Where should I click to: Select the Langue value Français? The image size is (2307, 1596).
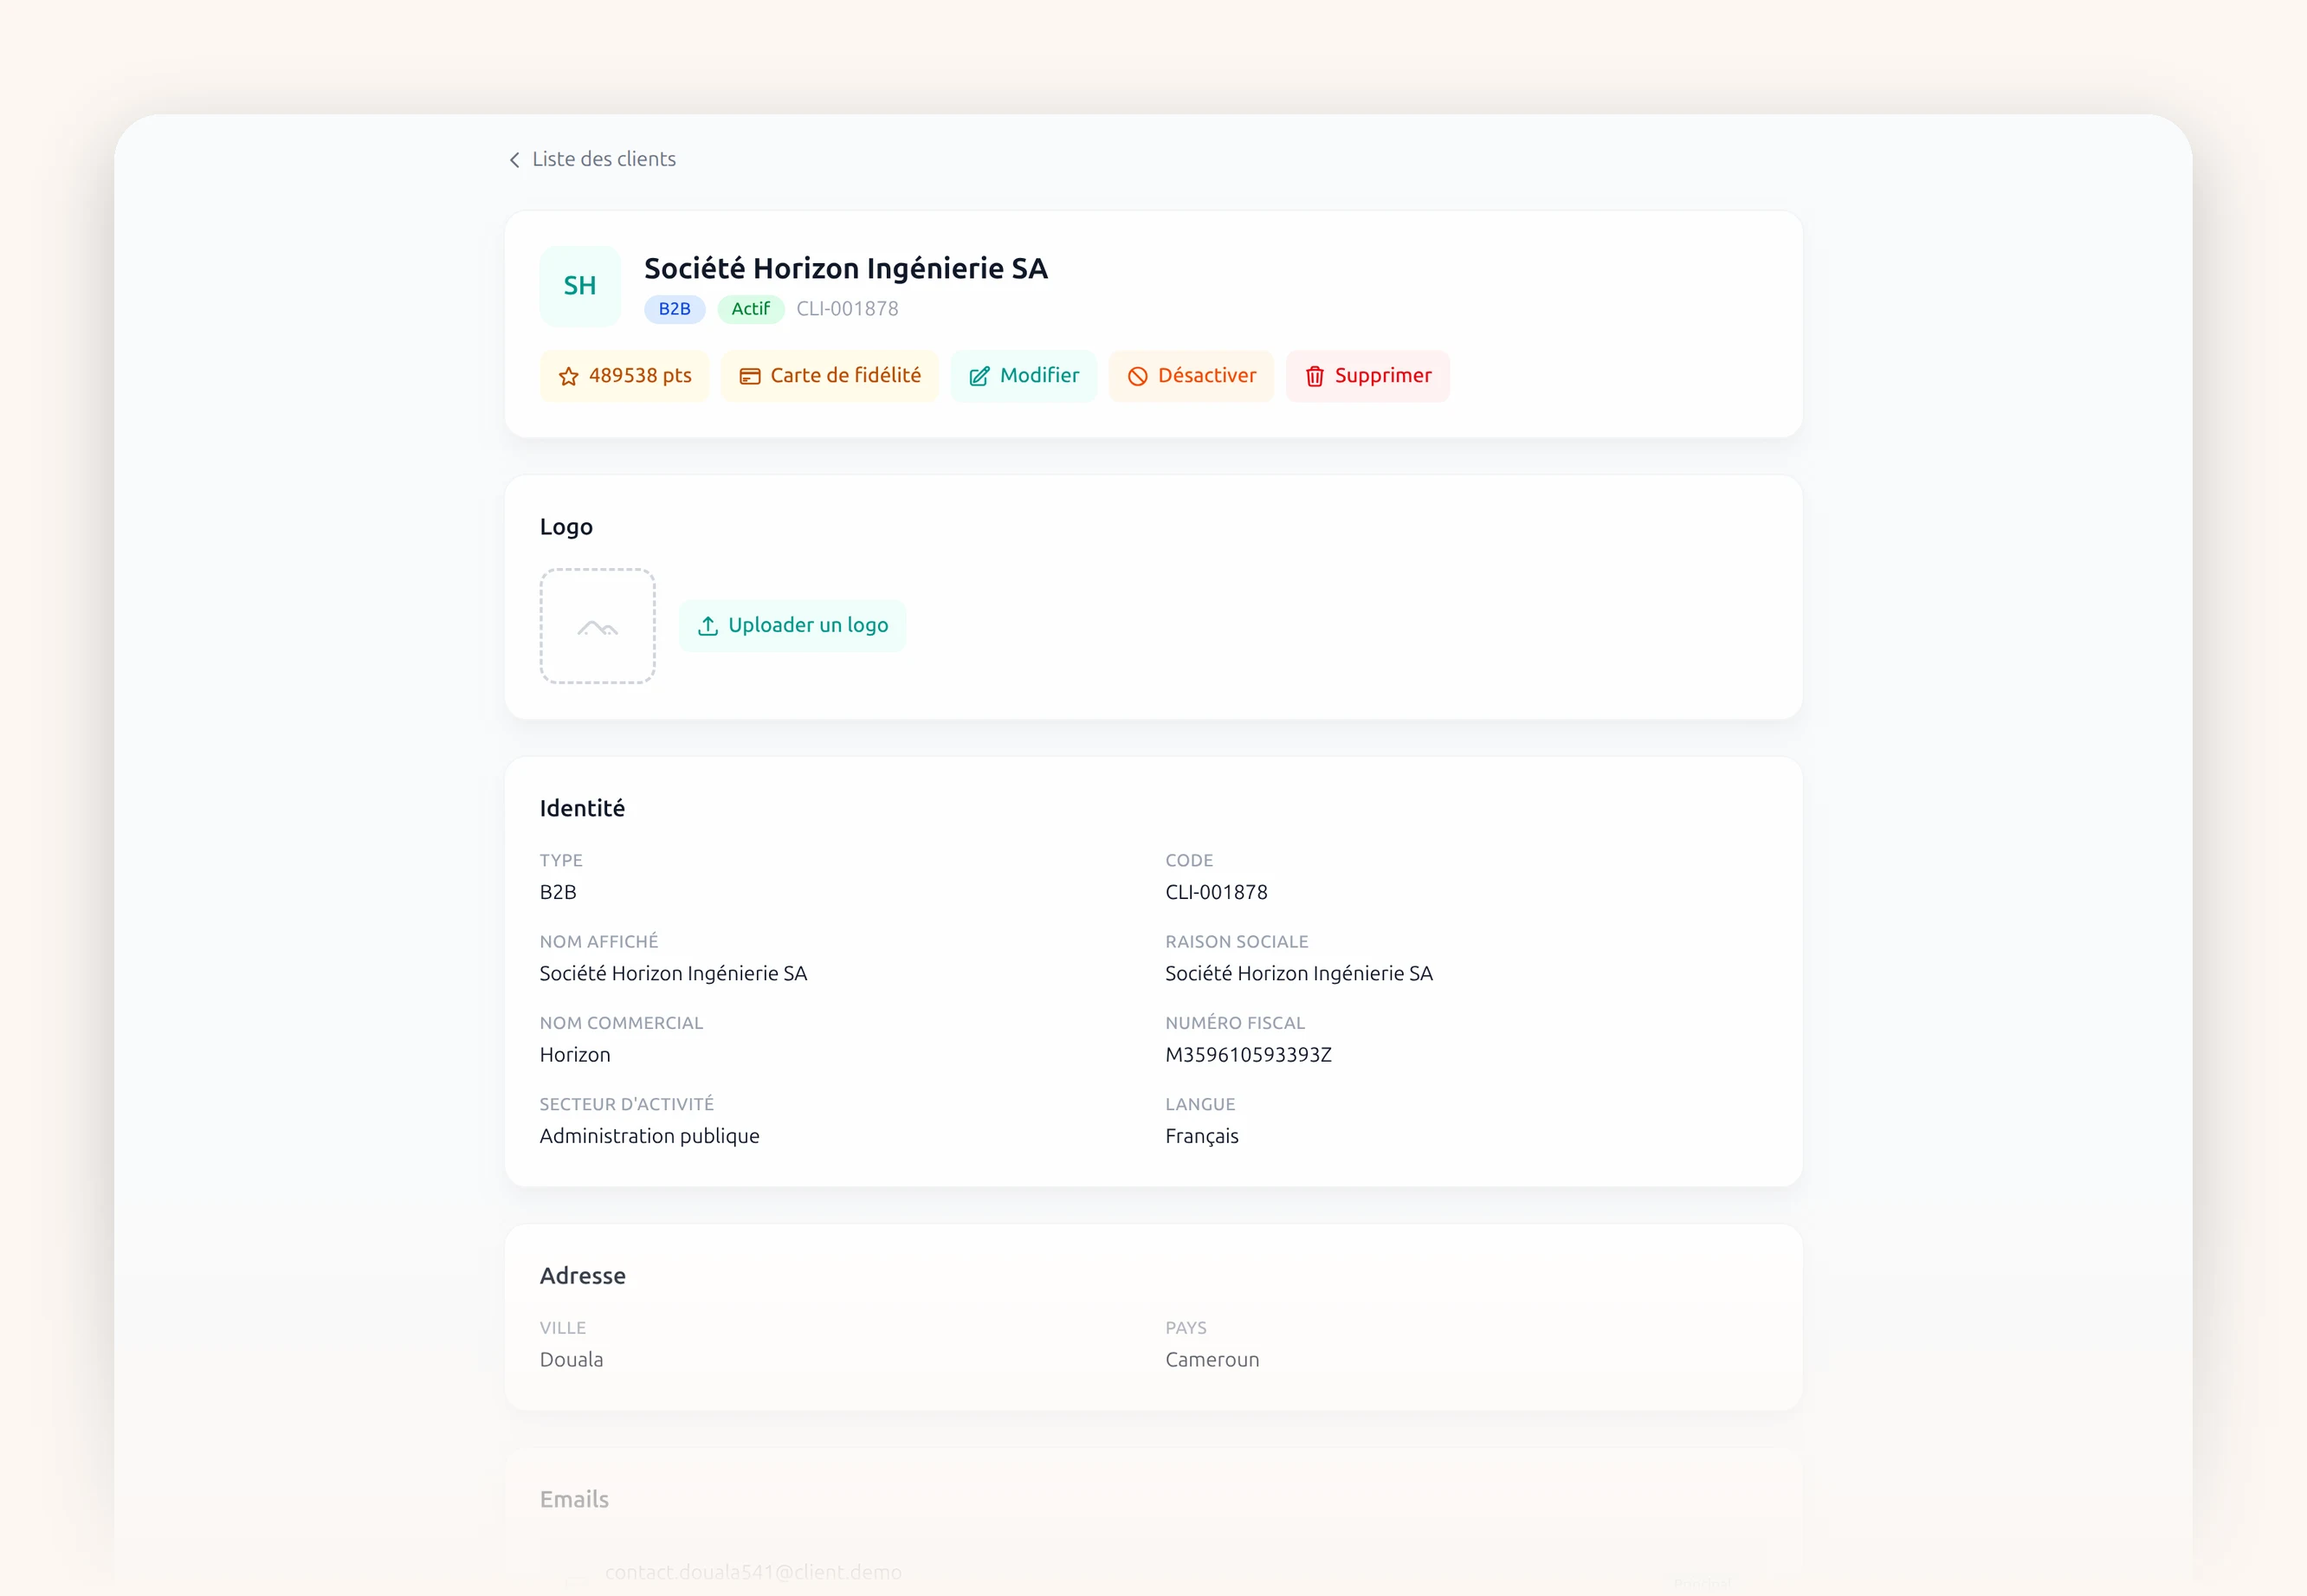(1202, 1136)
